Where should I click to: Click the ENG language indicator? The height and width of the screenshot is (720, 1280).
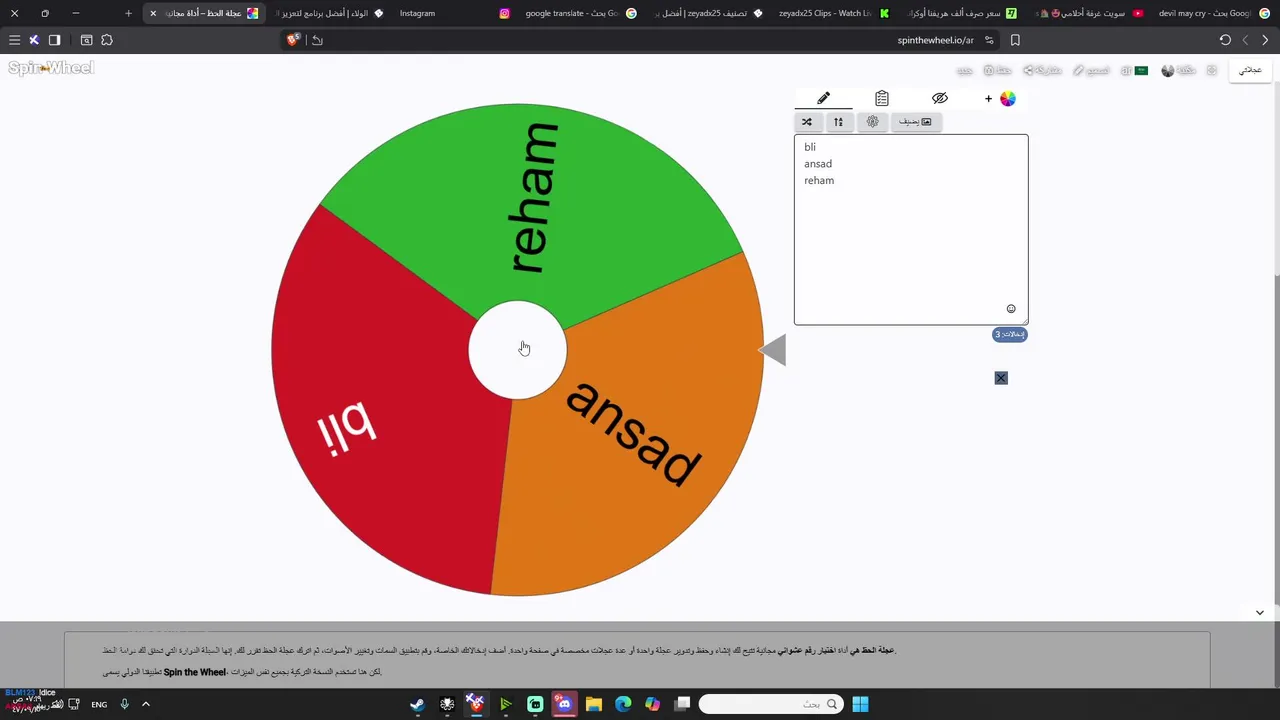99,704
